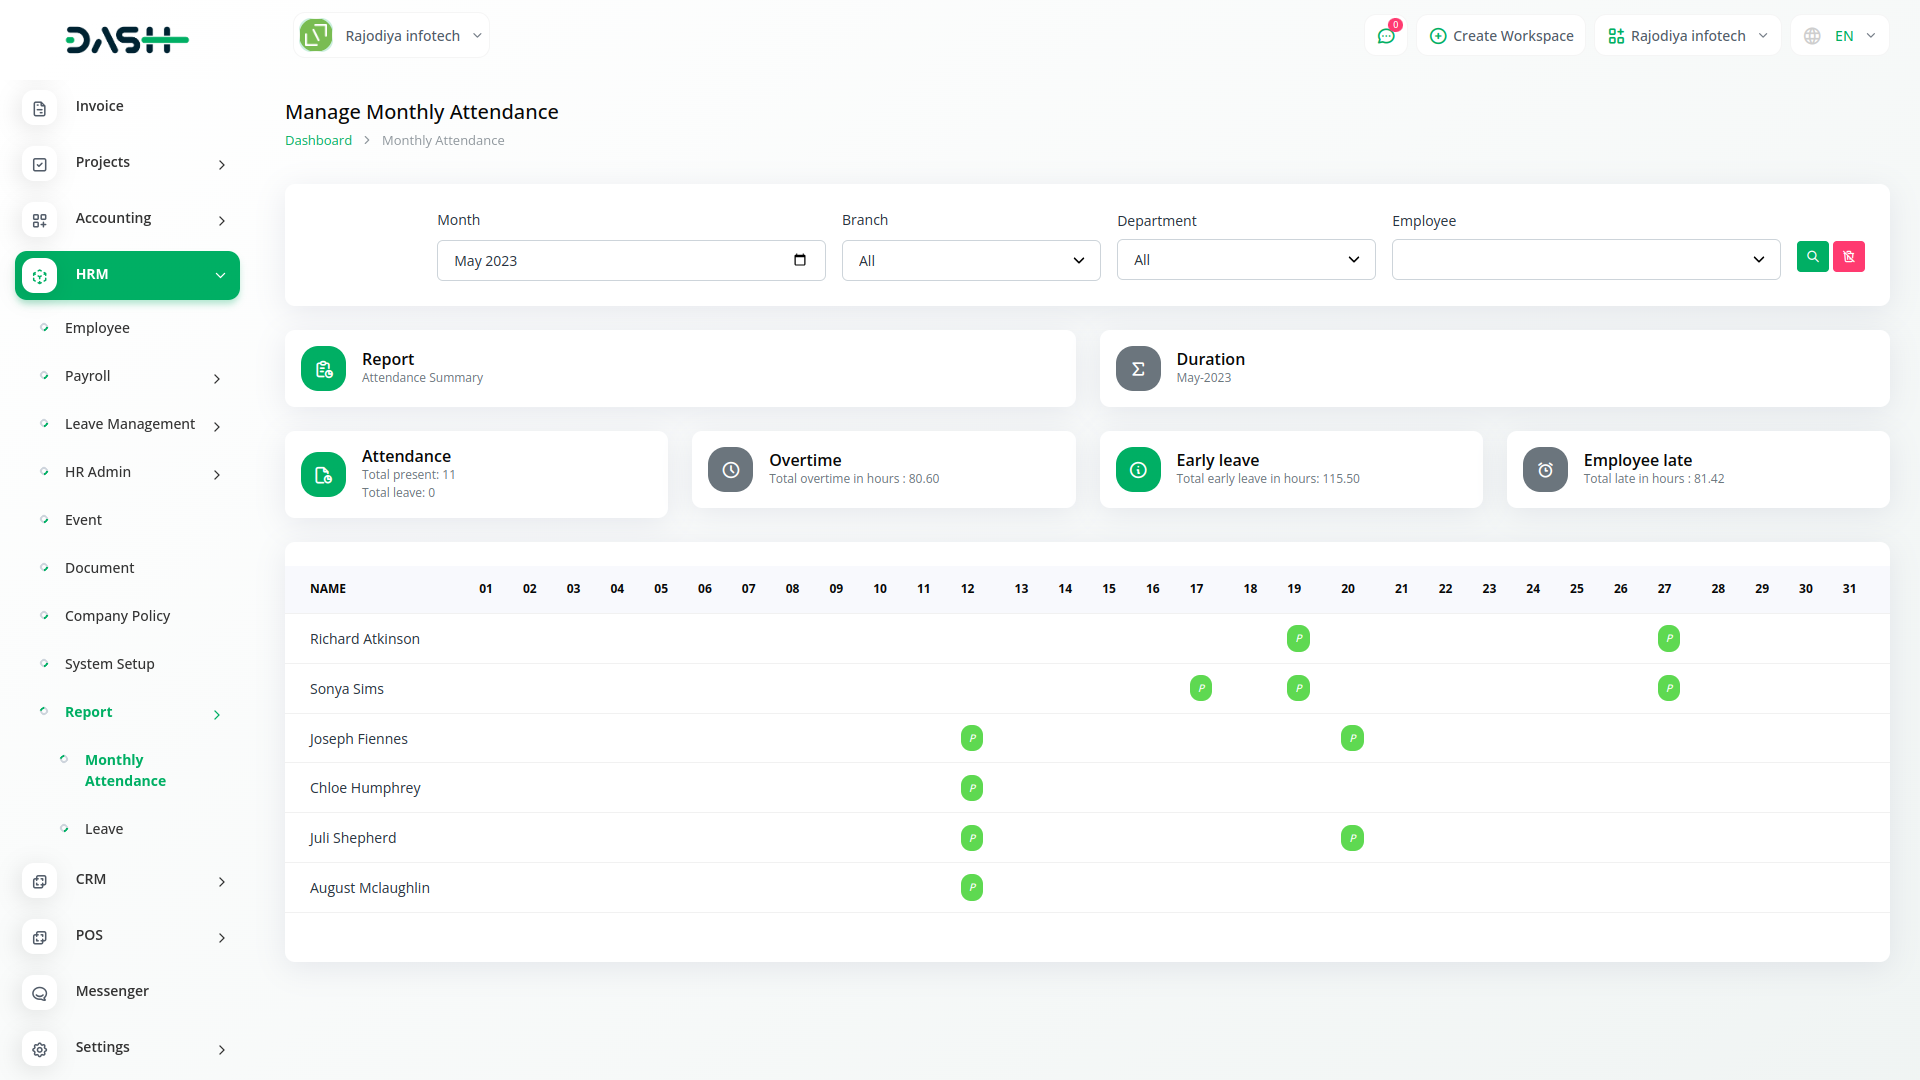This screenshot has width=1920, height=1080.
Task: Click the Overtime clock icon
Action: [x=729, y=469]
